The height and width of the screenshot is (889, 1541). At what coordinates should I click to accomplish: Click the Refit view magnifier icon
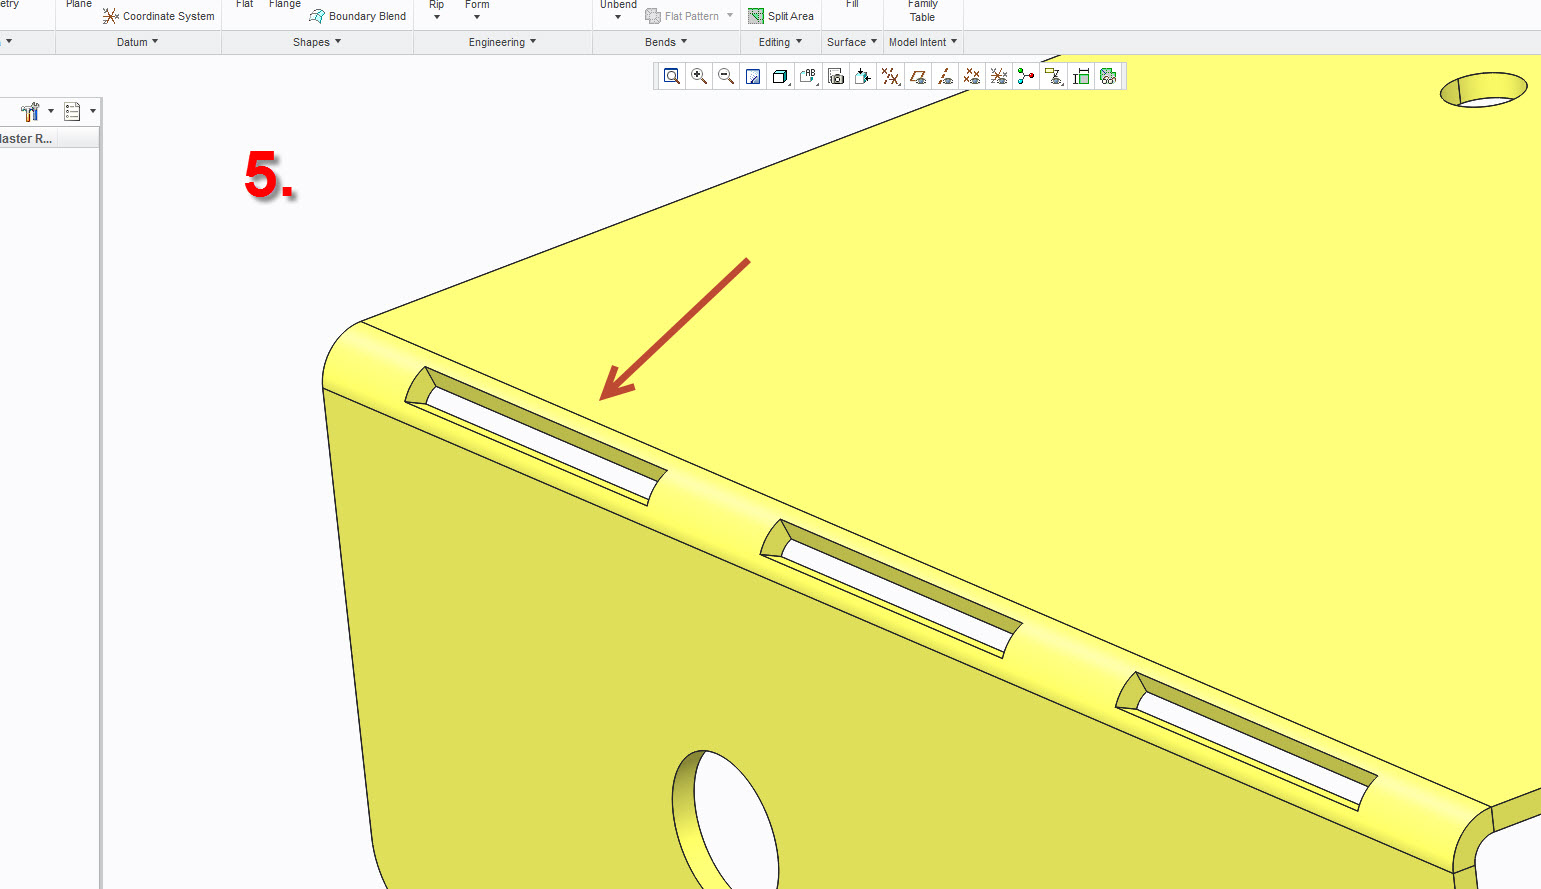tap(672, 76)
